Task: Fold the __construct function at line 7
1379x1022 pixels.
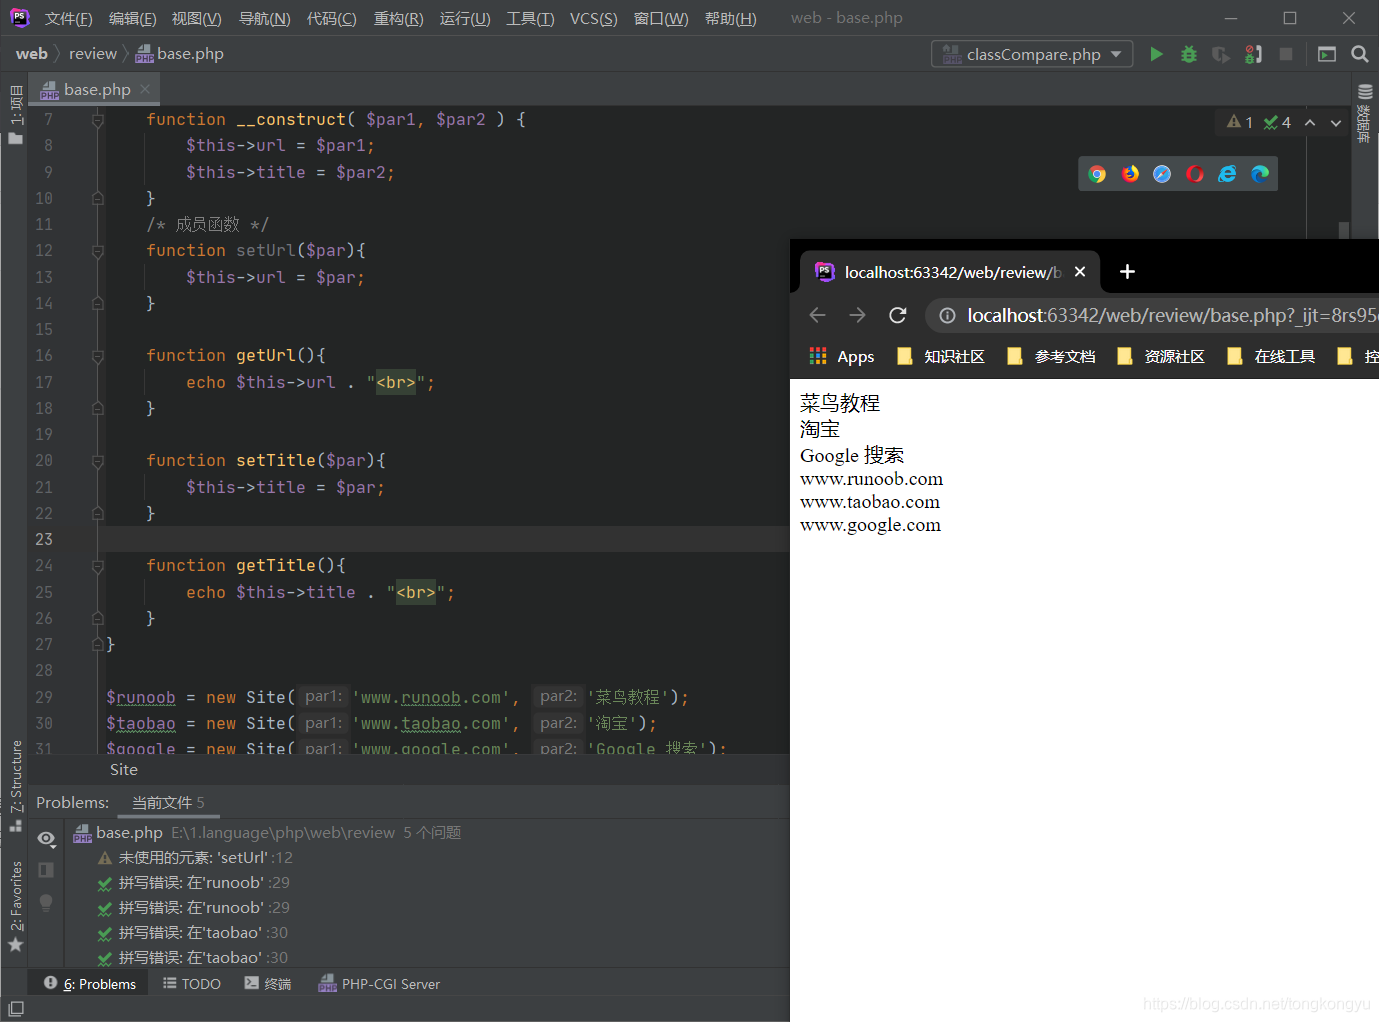Action: pyautogui.click(x=98, y=120)
